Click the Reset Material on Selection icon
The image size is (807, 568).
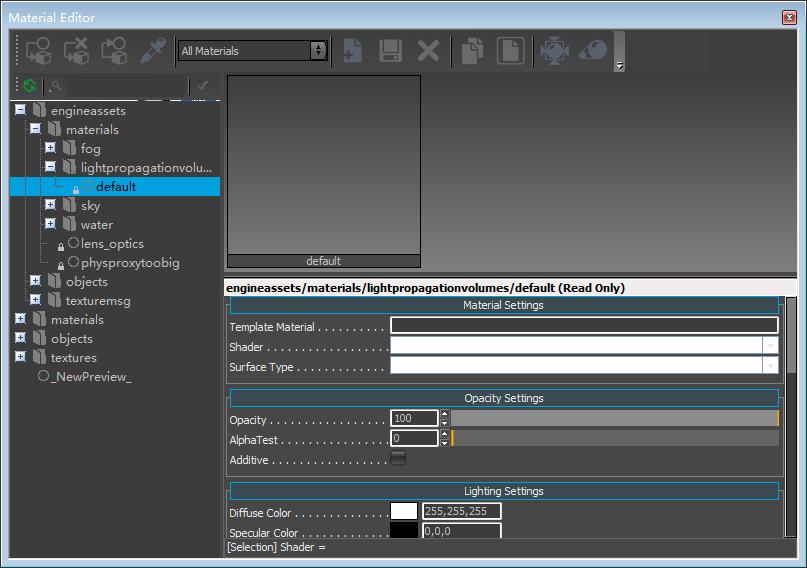coord(76,50)
